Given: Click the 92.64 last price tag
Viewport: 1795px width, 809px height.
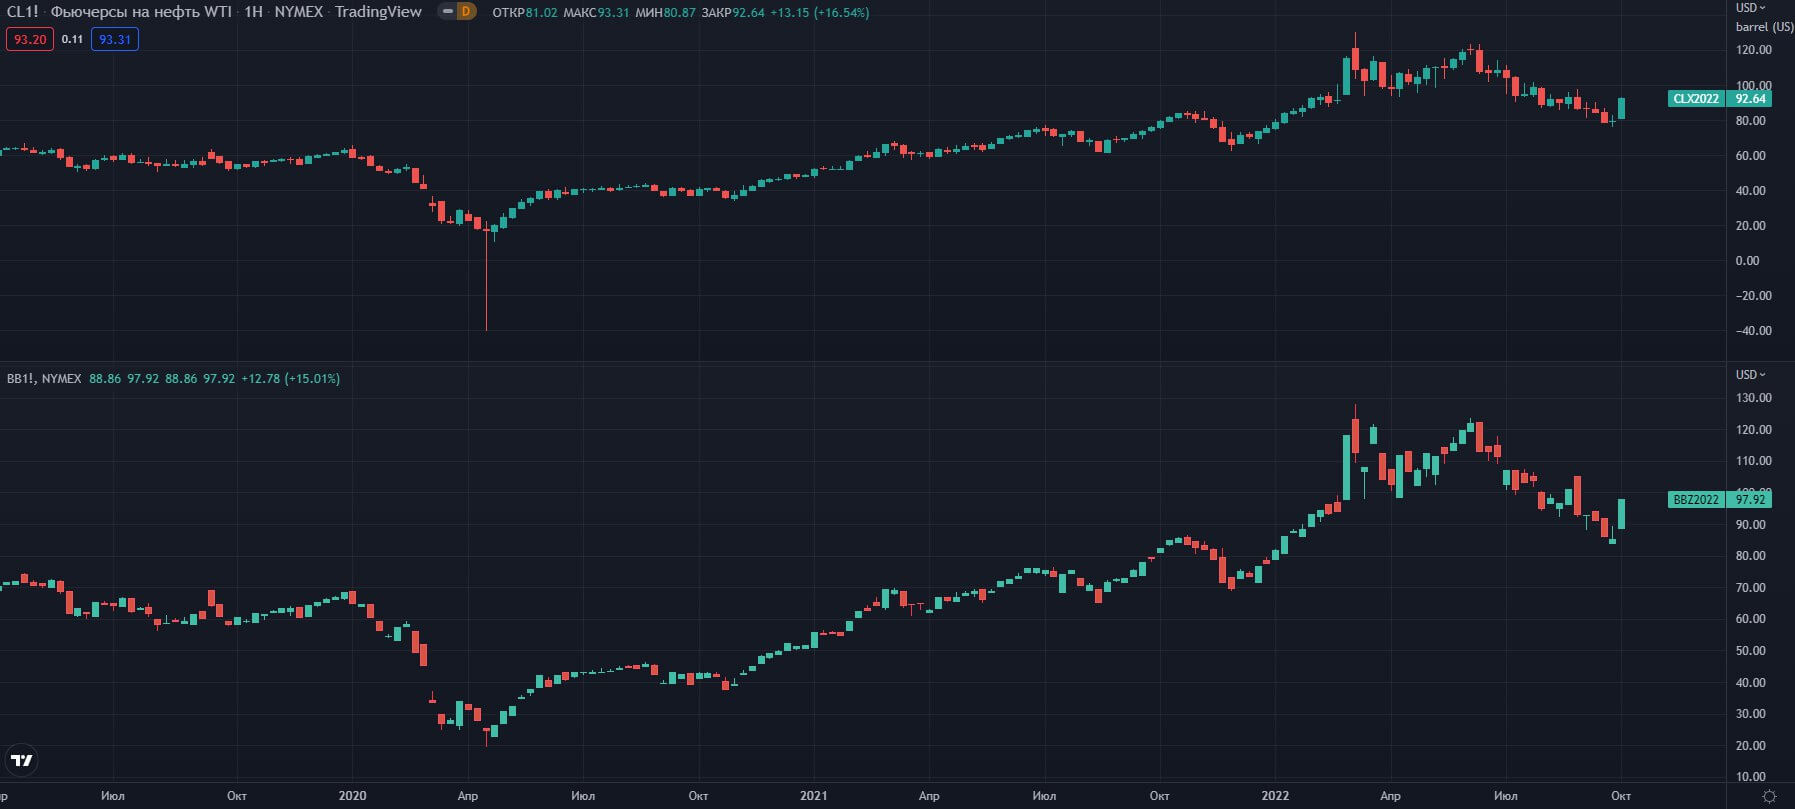Looking at the screenshot, I should coord(1750,98).
